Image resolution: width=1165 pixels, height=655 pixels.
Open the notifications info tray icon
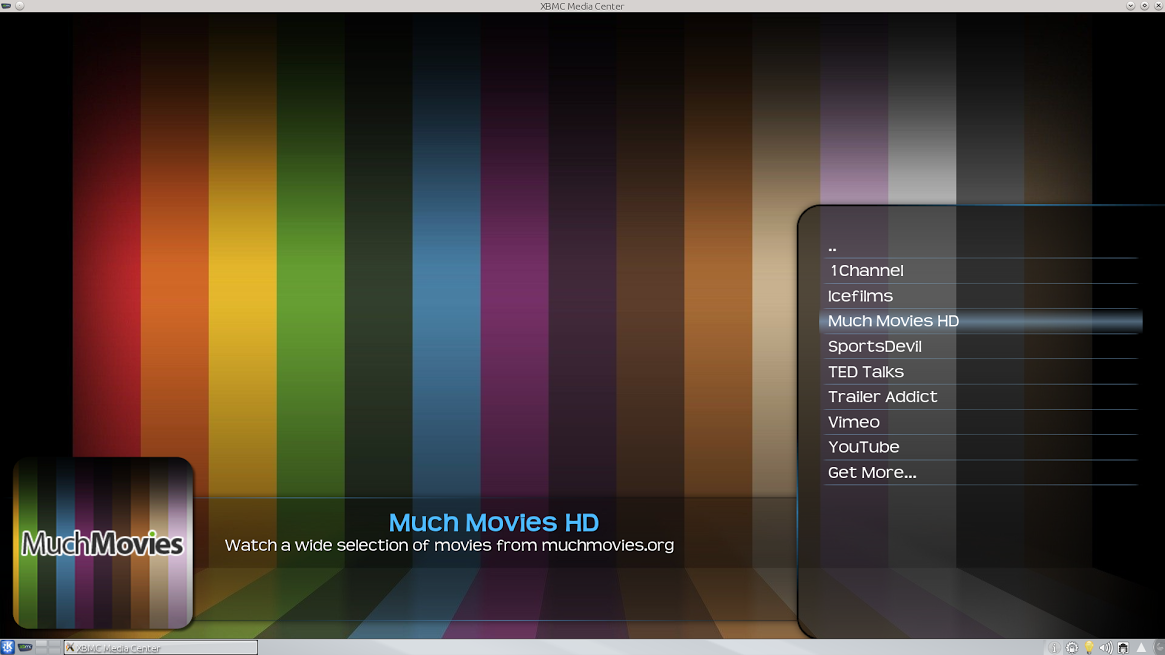tap(1054, 648)
